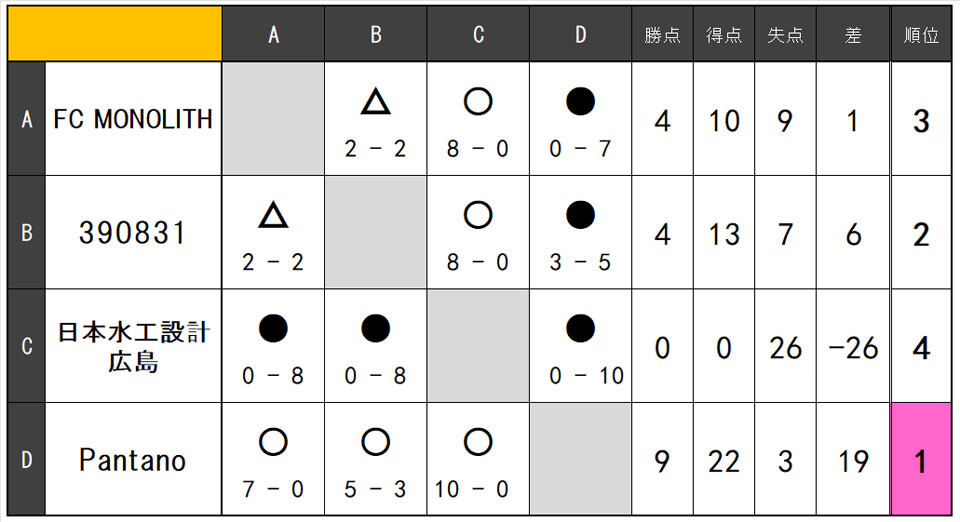Screen dimensions: 960x522
Task: Click the -26 goal difference value
Action: tap(852, 348)
